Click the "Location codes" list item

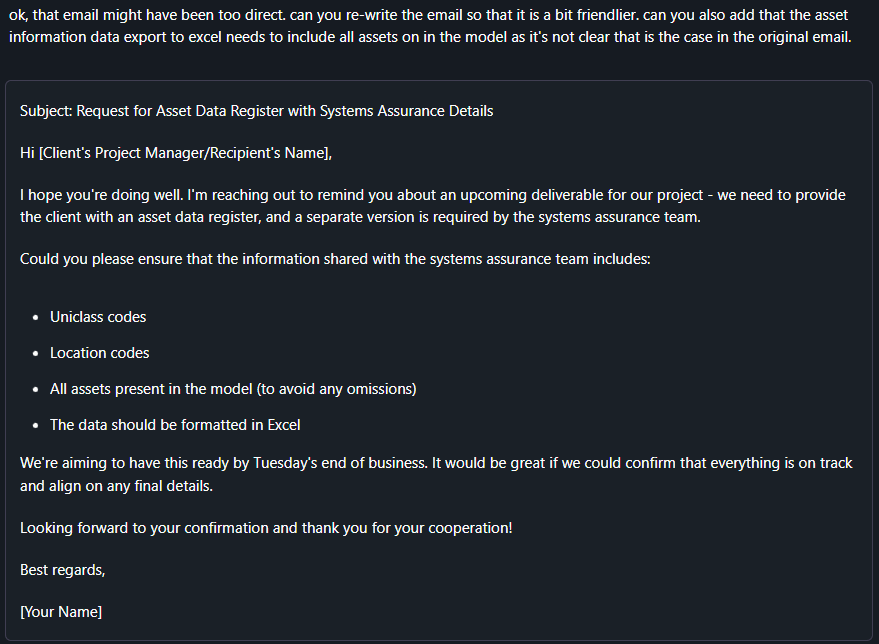[x=100, y=353]
